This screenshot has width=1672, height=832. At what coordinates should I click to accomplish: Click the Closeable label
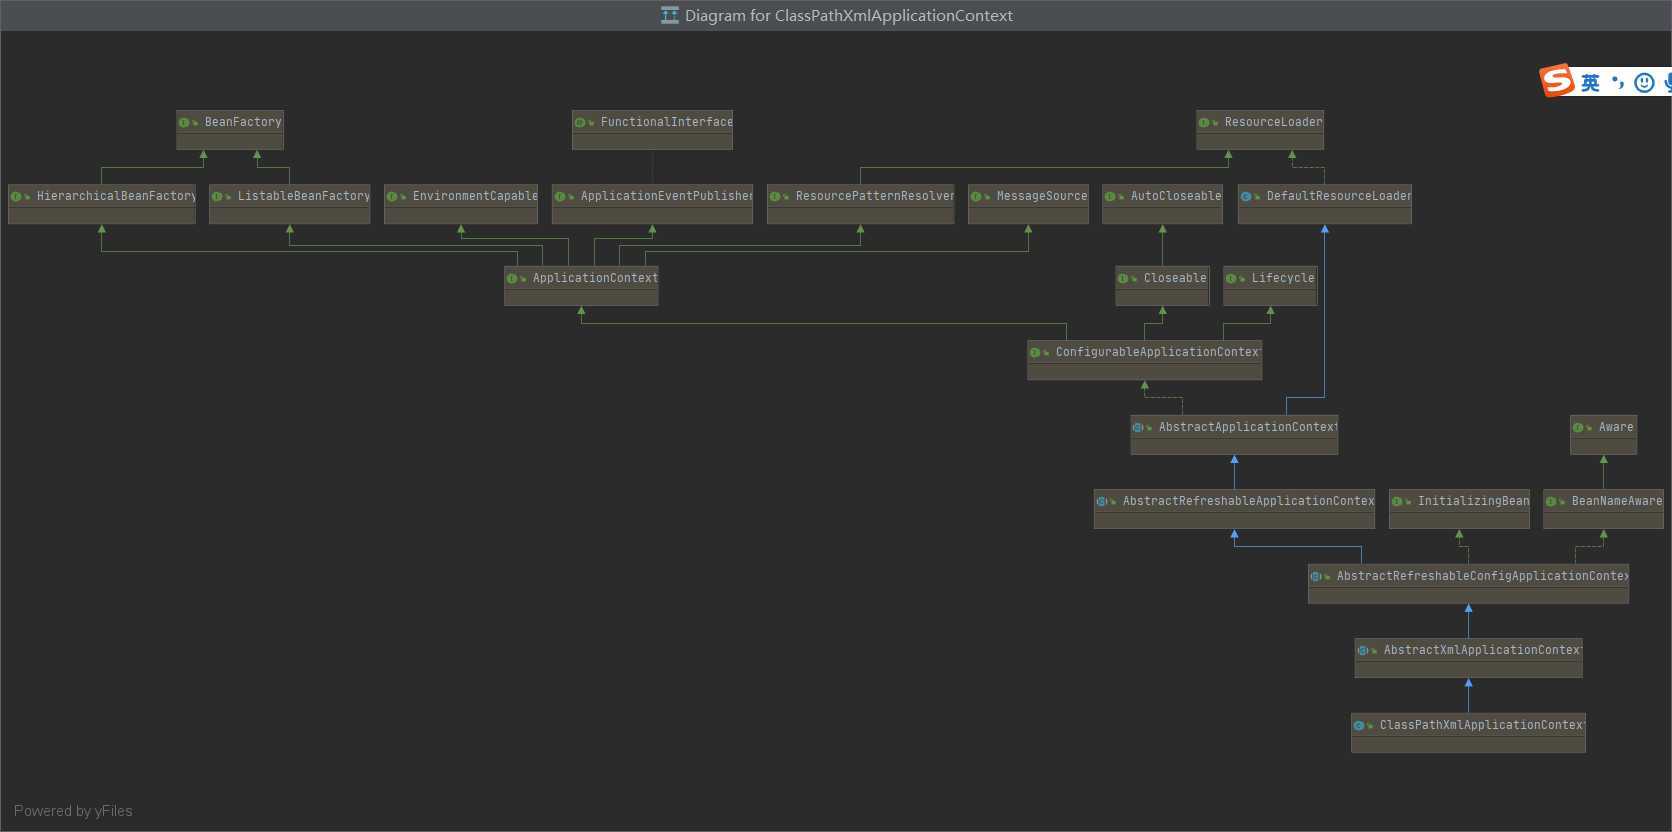coord(1175,278)
